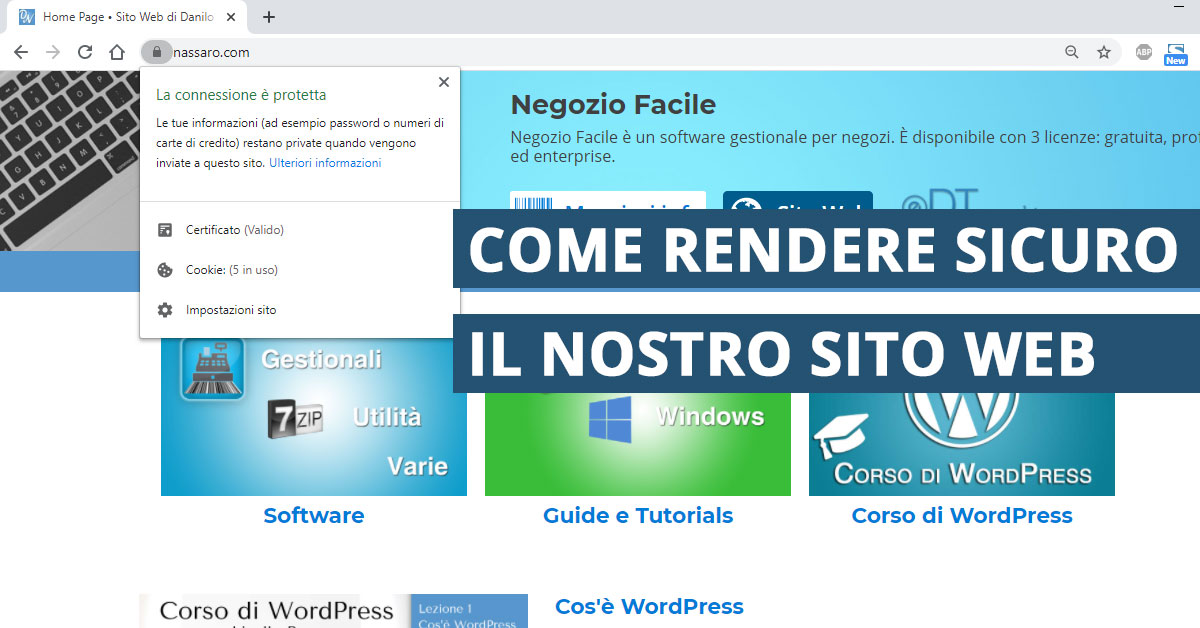This screenshot has width=1200, height=628.
Task: Click La connessione è protetta title
Action: point(241,95)
